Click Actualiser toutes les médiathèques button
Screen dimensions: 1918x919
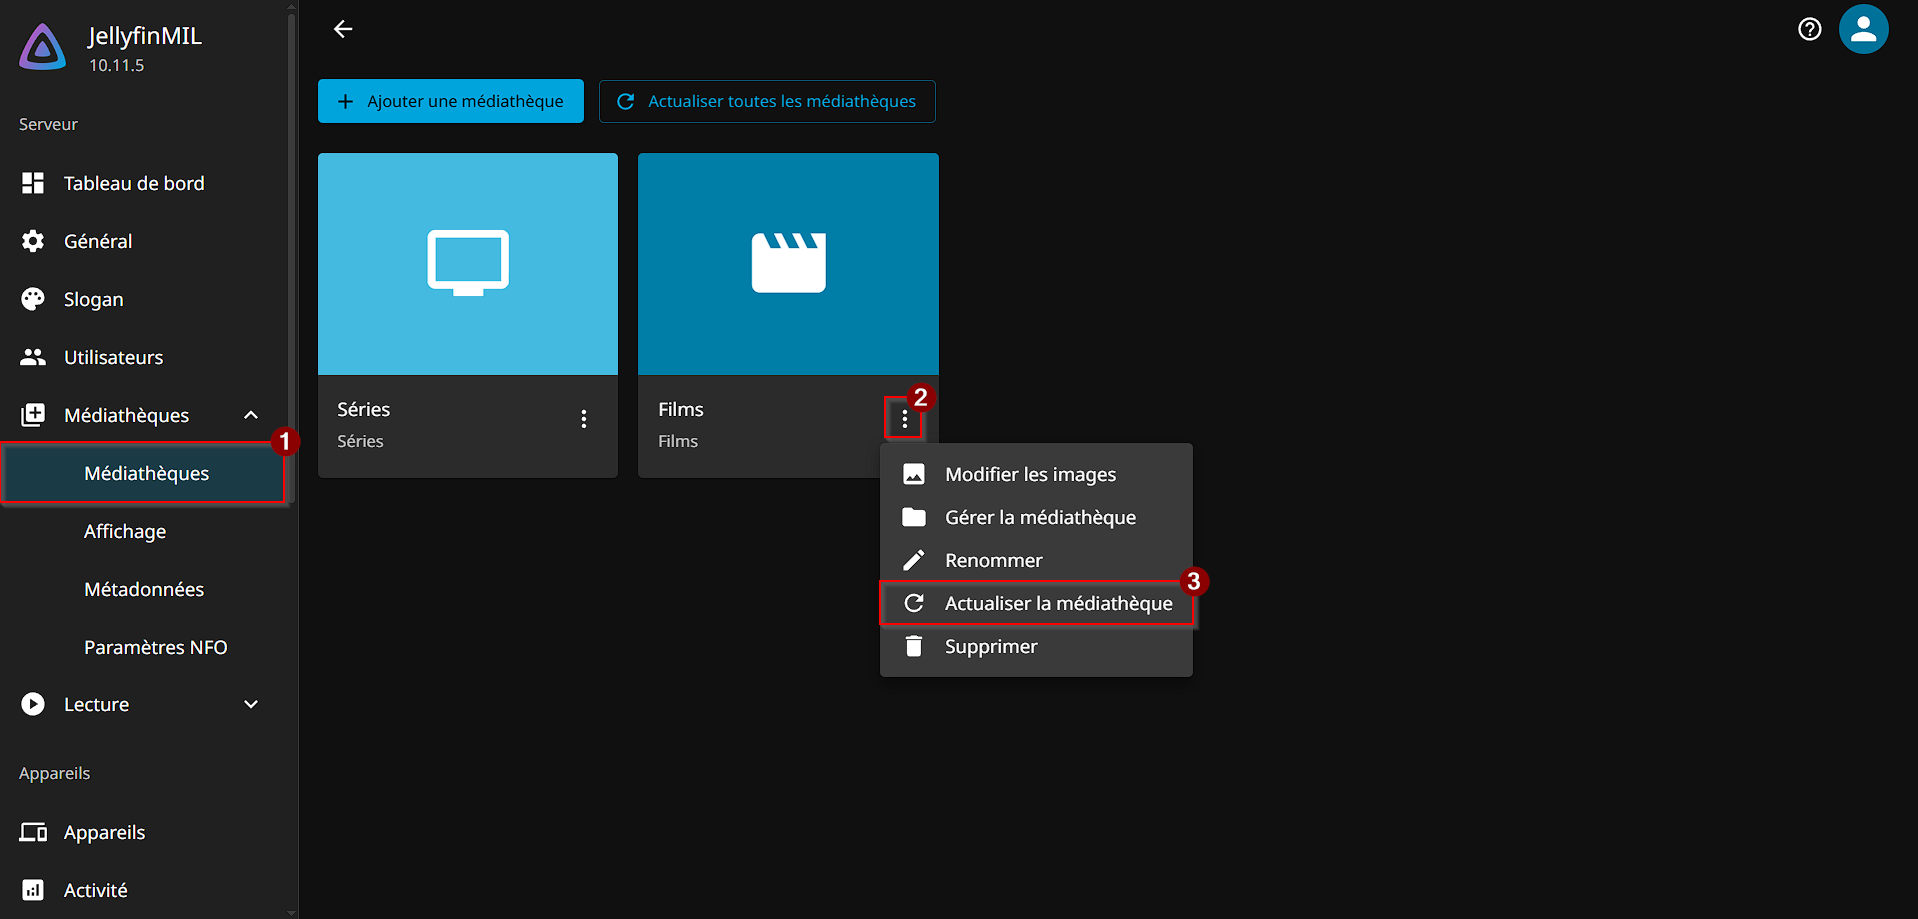(767, 101)
